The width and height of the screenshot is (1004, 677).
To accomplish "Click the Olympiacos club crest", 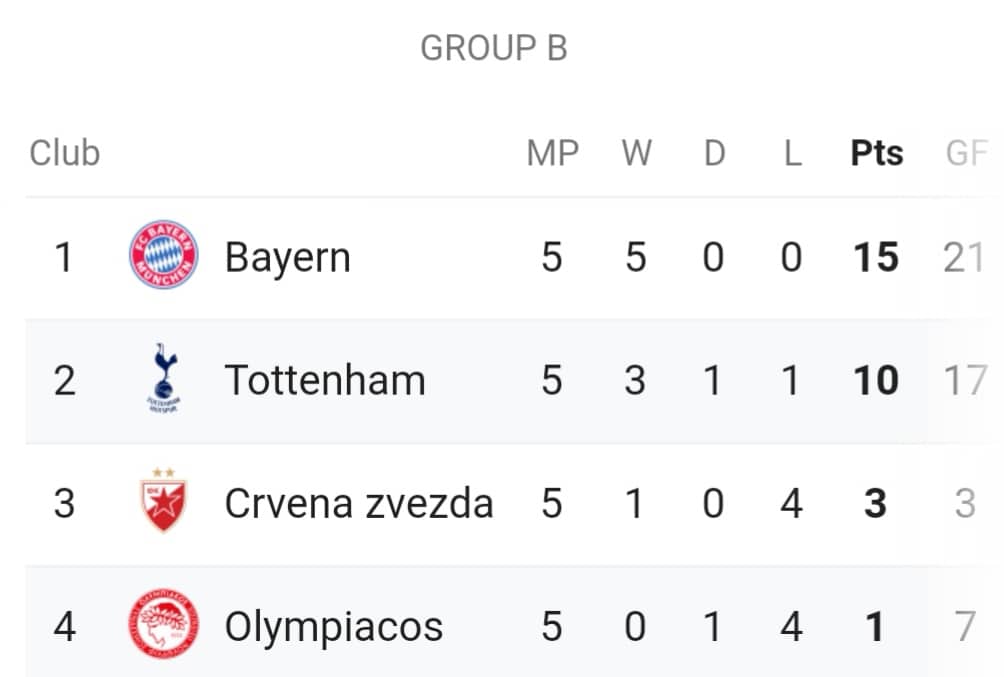I will coord(164,624).
